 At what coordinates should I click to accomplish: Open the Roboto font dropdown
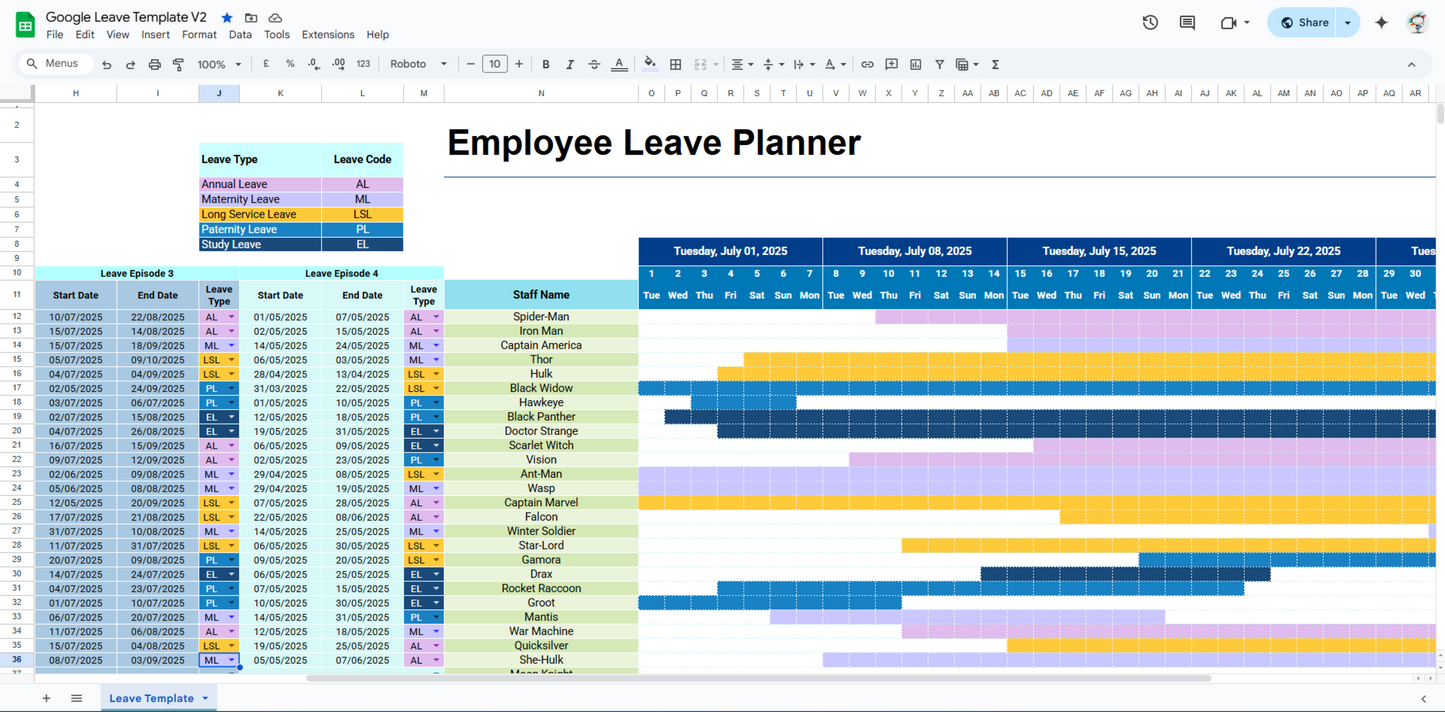point(418,64)
